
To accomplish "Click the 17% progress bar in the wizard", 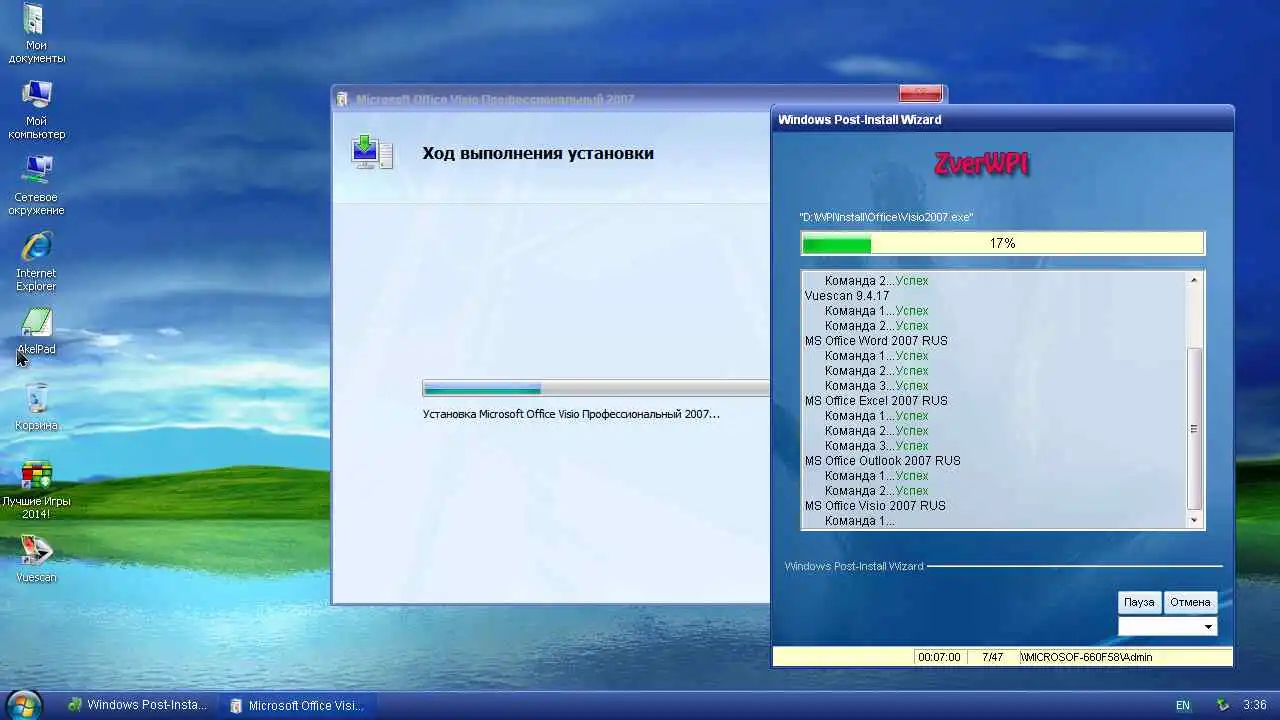I will pyautogui.click(x=1003, y=243).
